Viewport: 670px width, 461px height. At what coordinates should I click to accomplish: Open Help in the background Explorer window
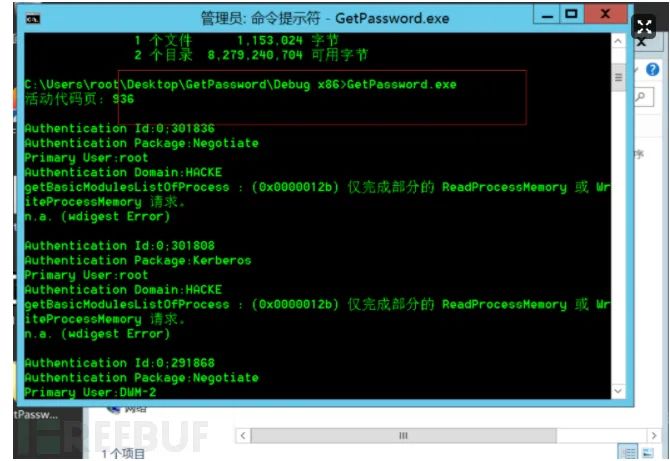(x=652, y=69)
